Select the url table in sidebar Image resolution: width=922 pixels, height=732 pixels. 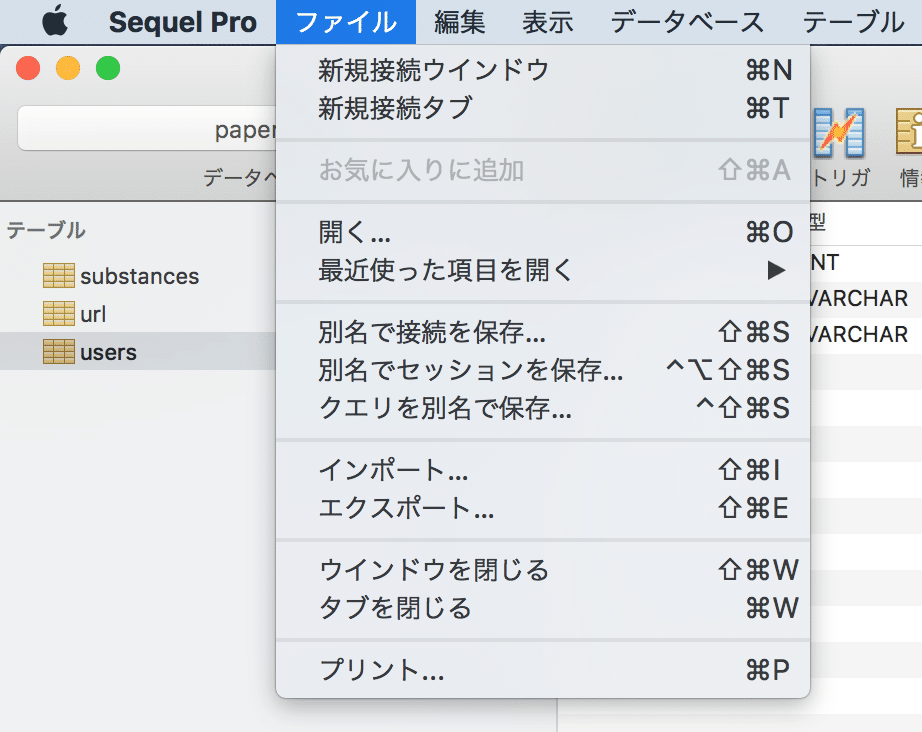[138, 313]
